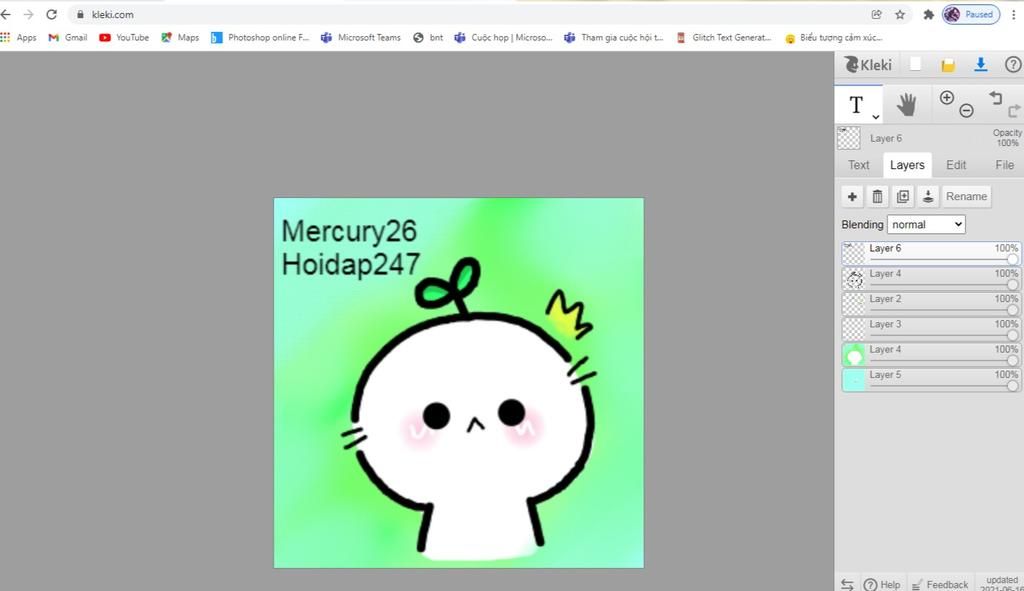The width and height of the screenshot is (1024, 591).
Task: Open the browser Extensions puzzle icon
Action: pyautogui.click(x=928, y=14)
